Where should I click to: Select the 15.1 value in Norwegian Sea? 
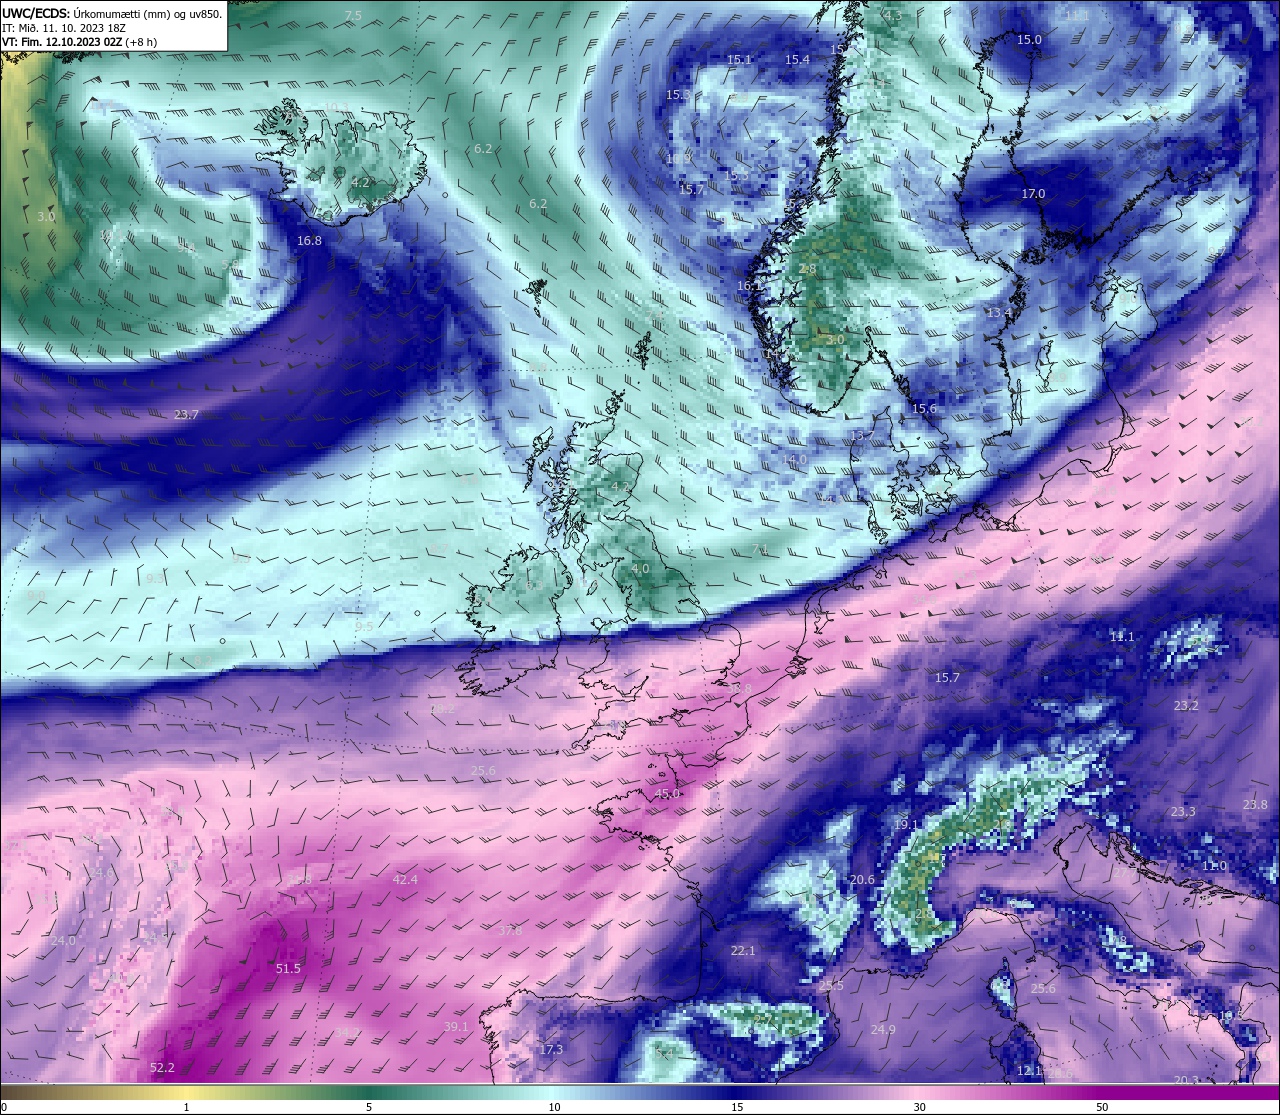pyautogui.click(x=739, y=61)
